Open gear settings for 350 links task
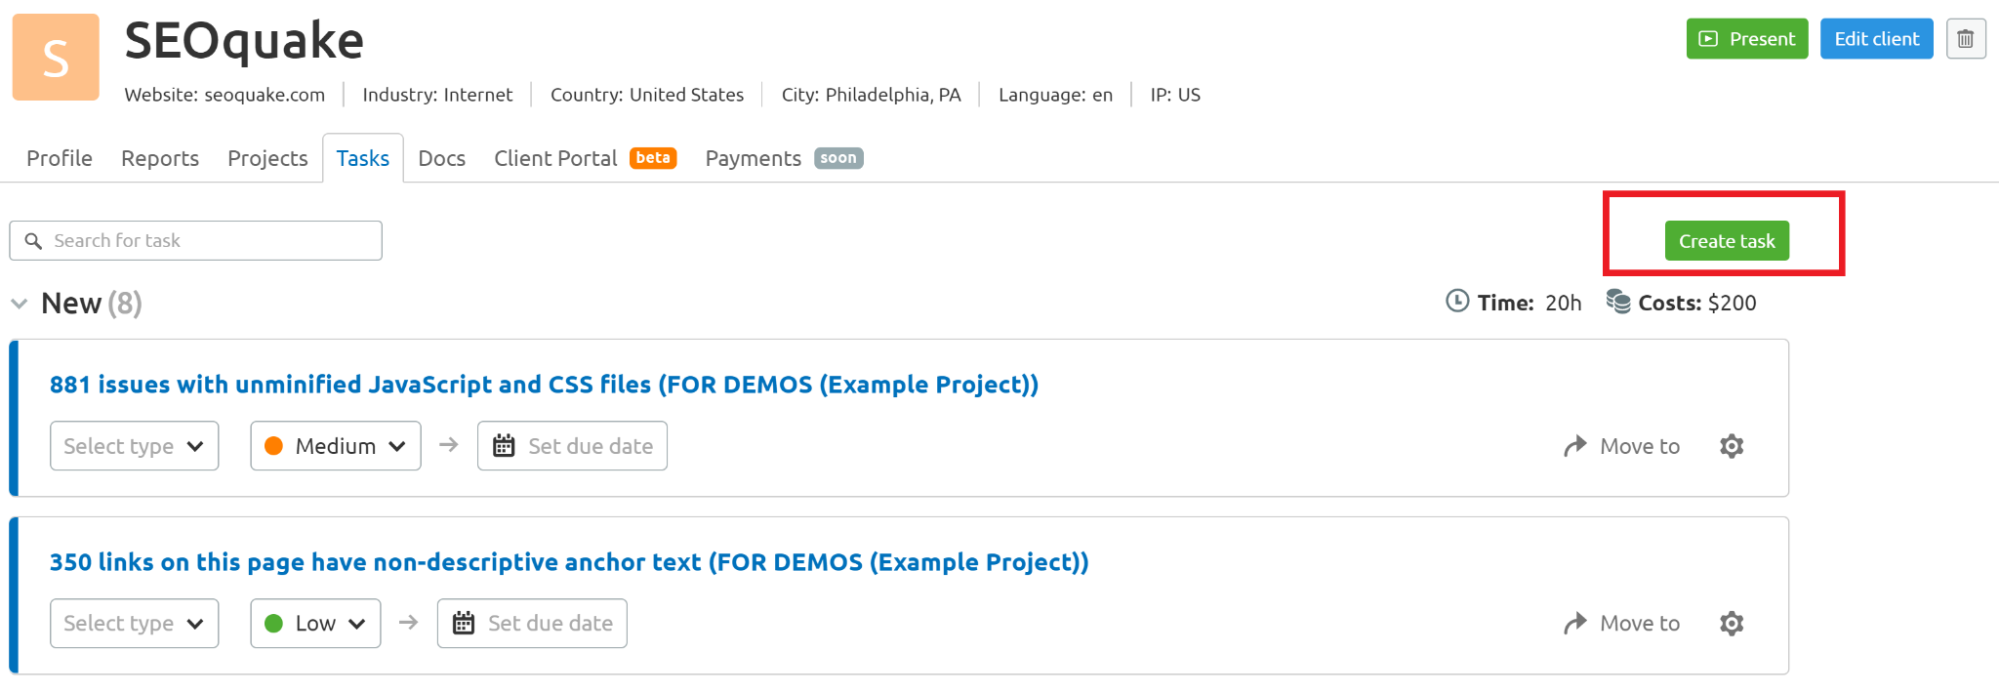This screenshot has height=687, width=1999. [1732, 624]
